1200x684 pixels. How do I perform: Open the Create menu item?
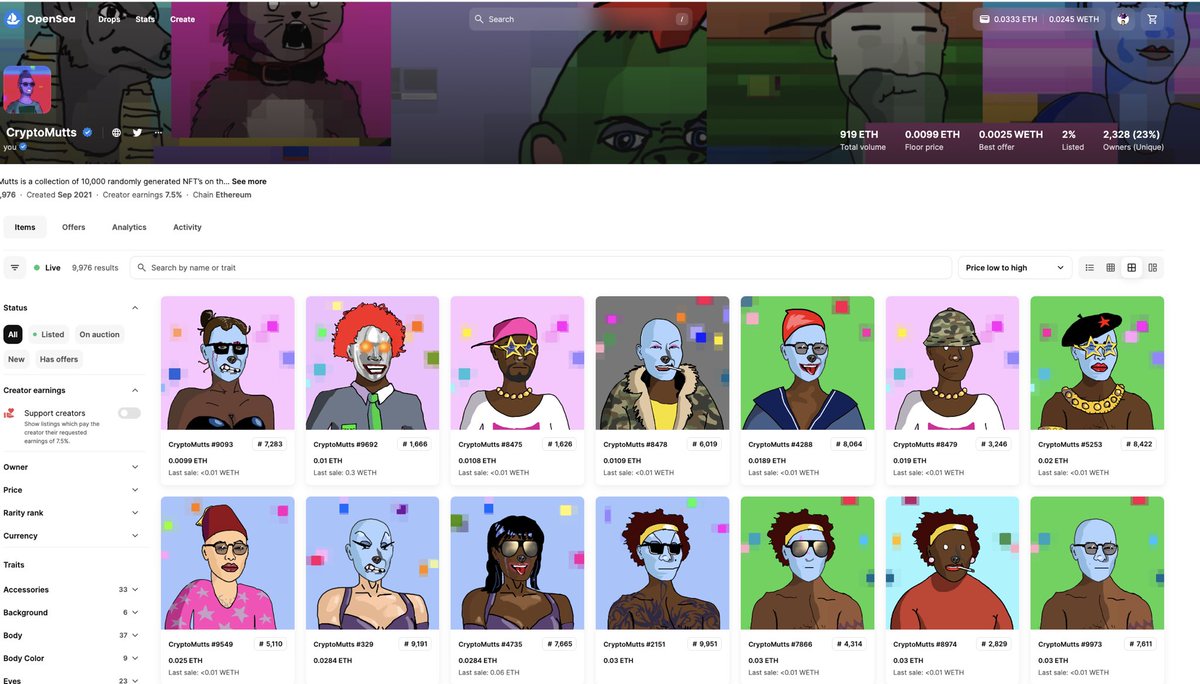point(183,19)
